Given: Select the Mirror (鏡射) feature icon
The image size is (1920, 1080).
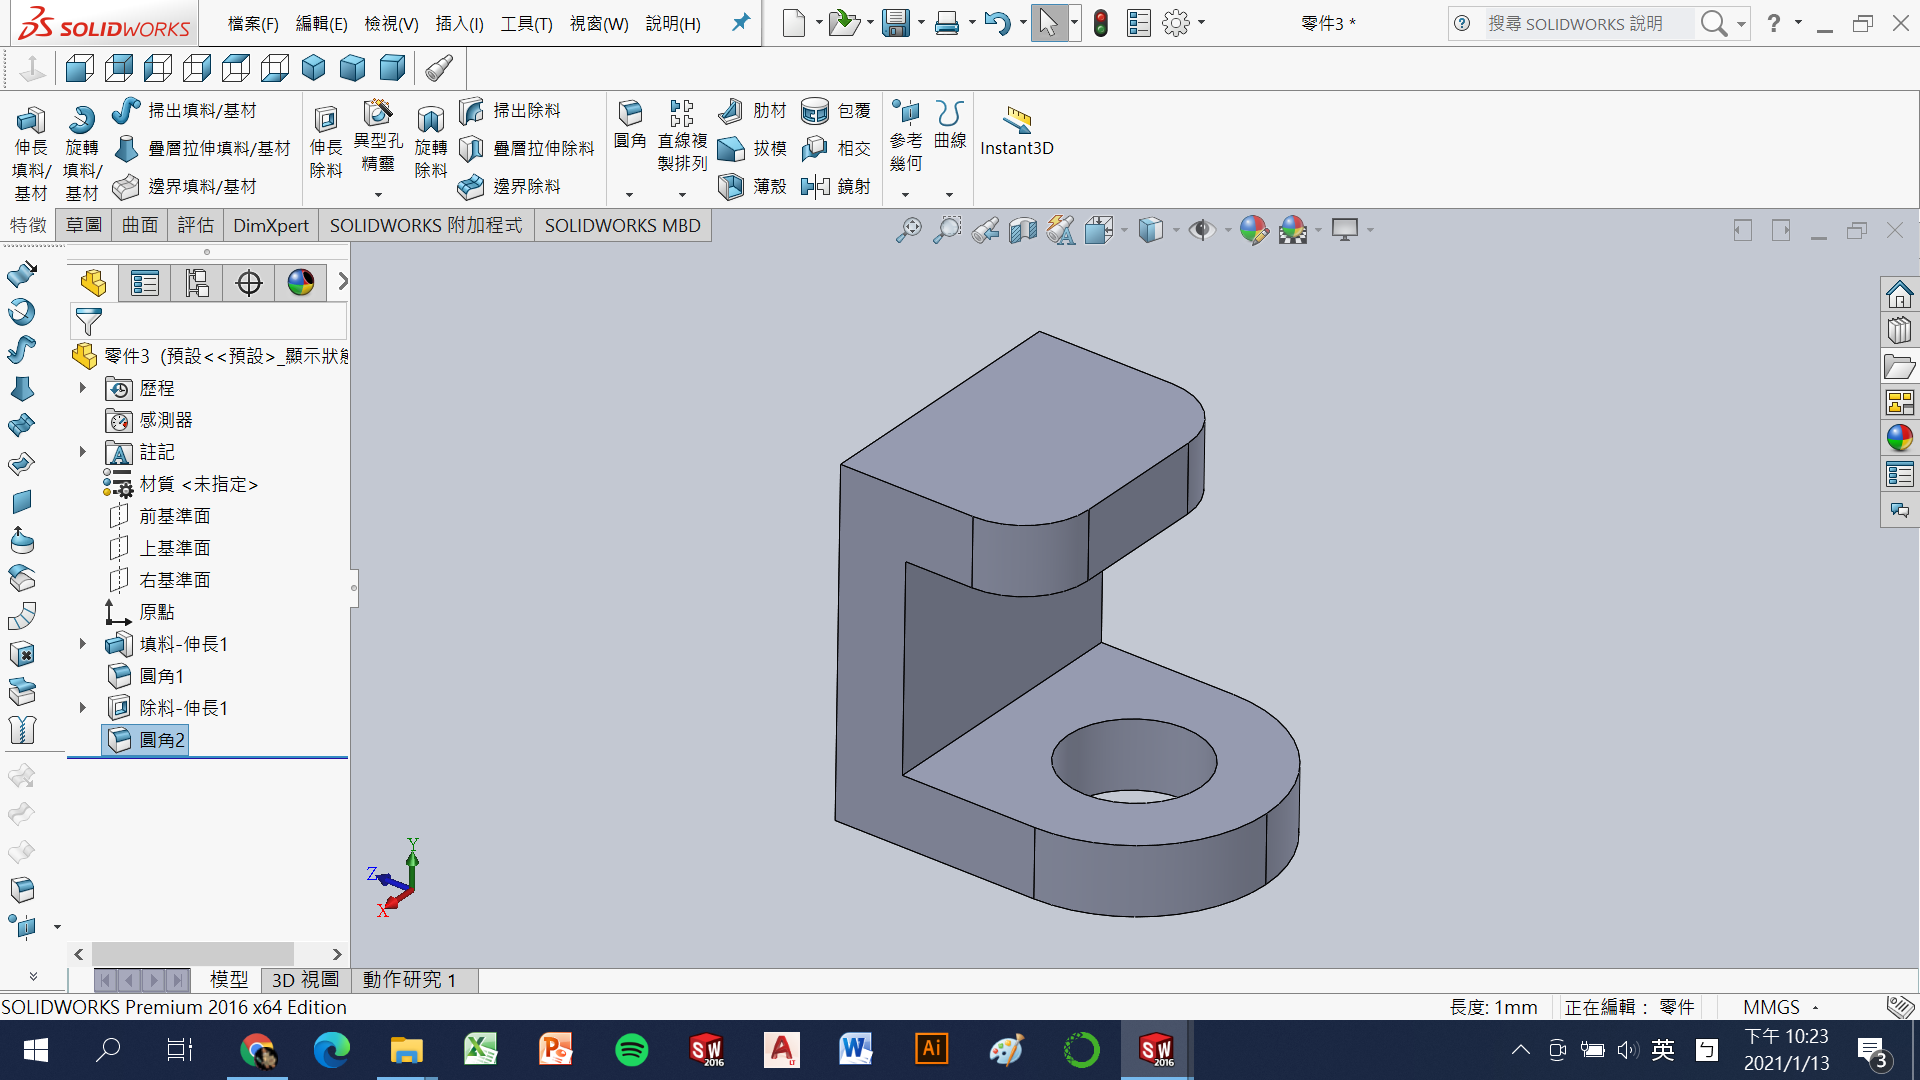Looking at the screenshot, I should tap(816, 186).
